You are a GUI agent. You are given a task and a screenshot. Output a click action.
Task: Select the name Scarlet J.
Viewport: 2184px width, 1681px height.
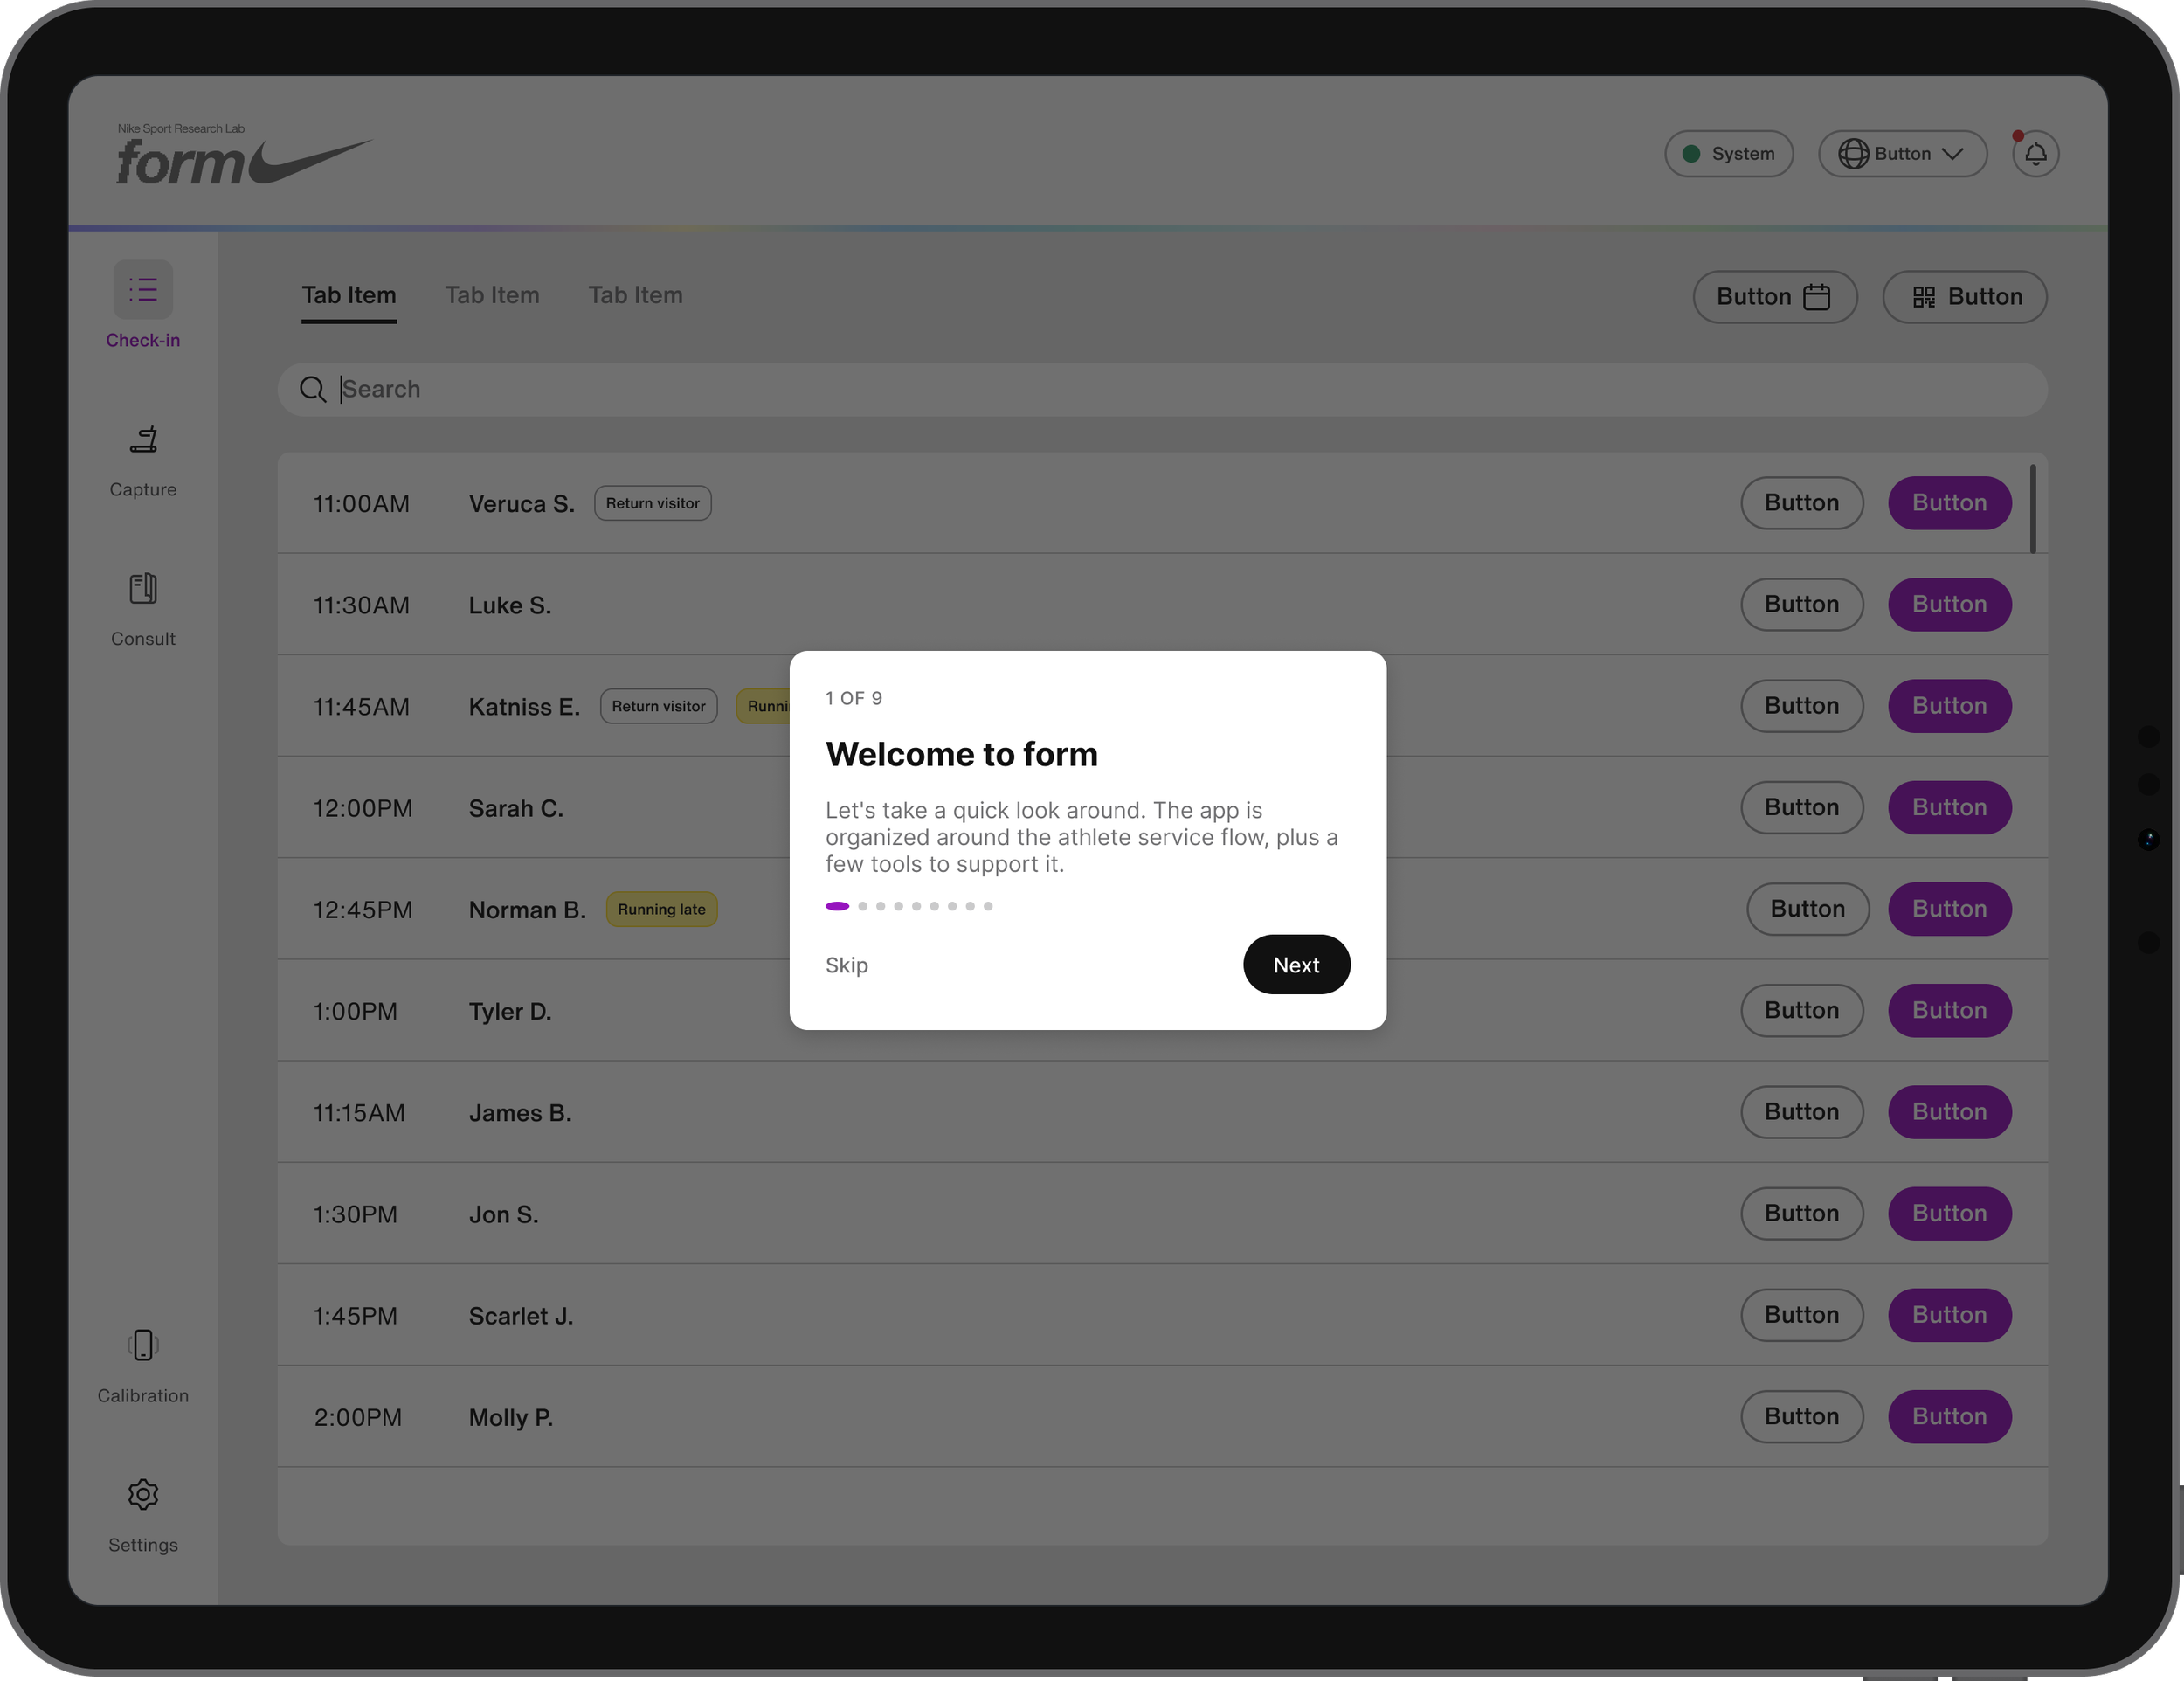(521, 1316)
